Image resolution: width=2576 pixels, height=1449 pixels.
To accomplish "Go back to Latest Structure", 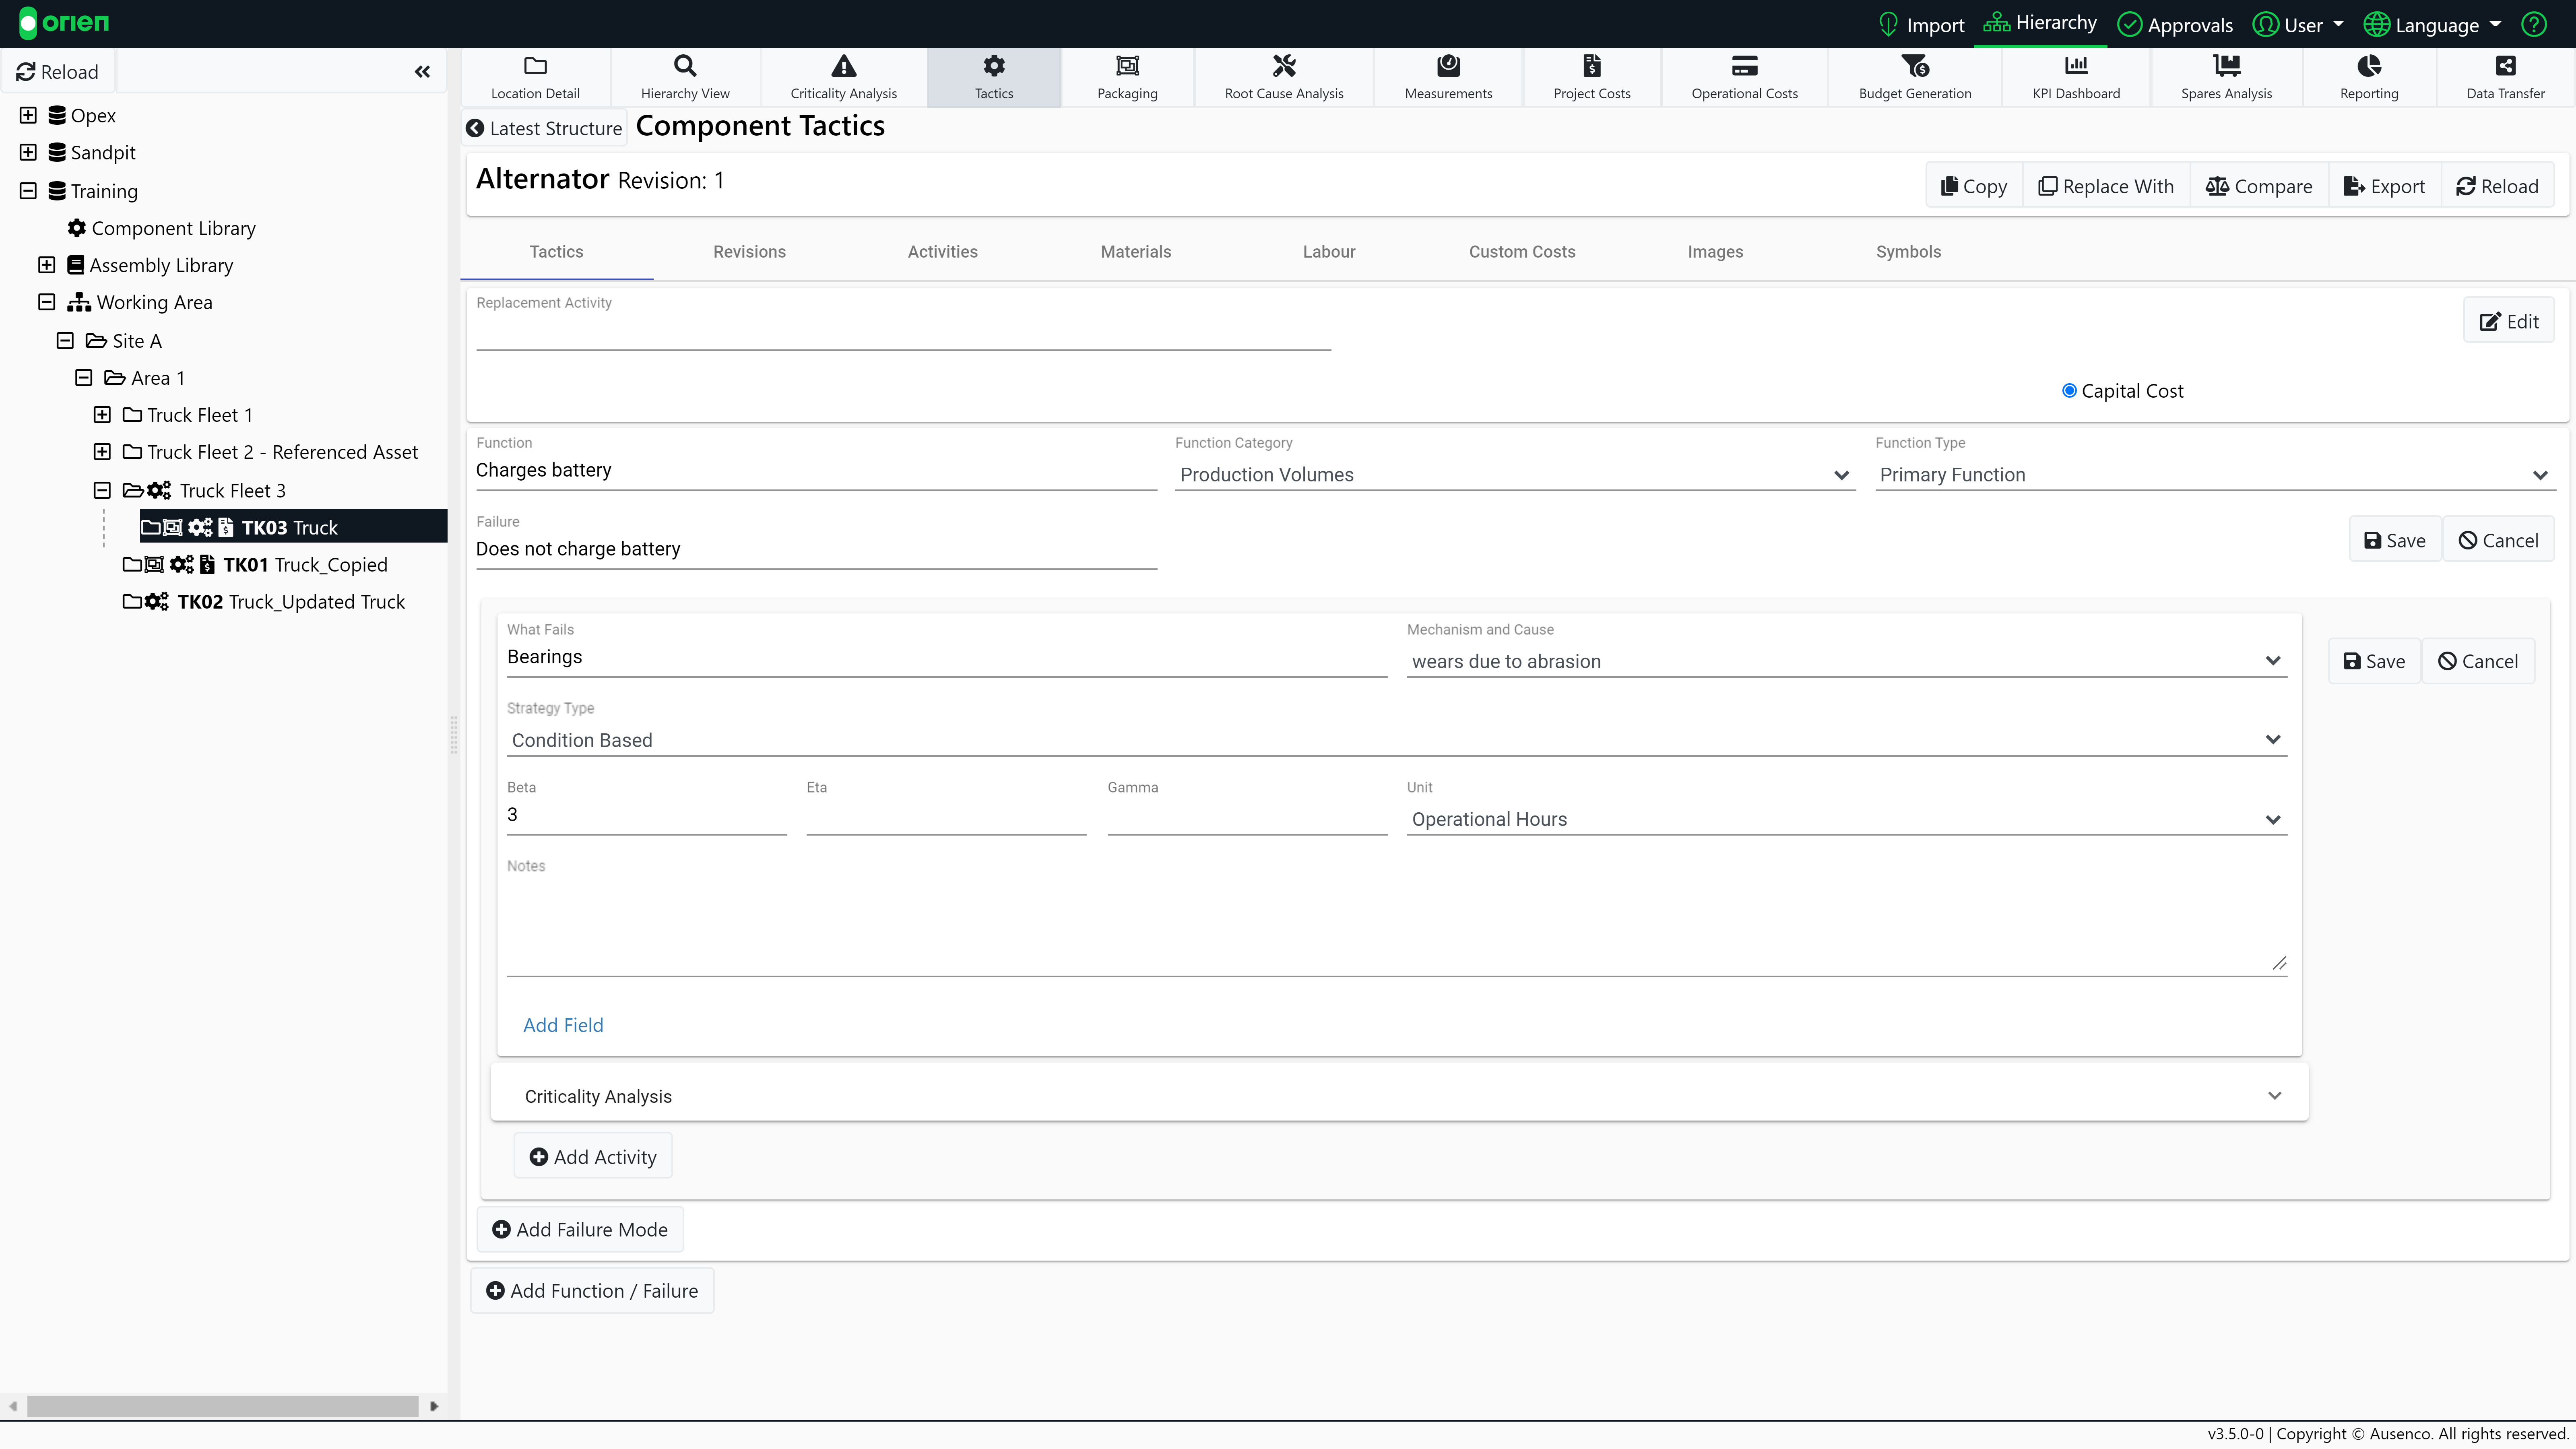I will [x=545, y=128].
